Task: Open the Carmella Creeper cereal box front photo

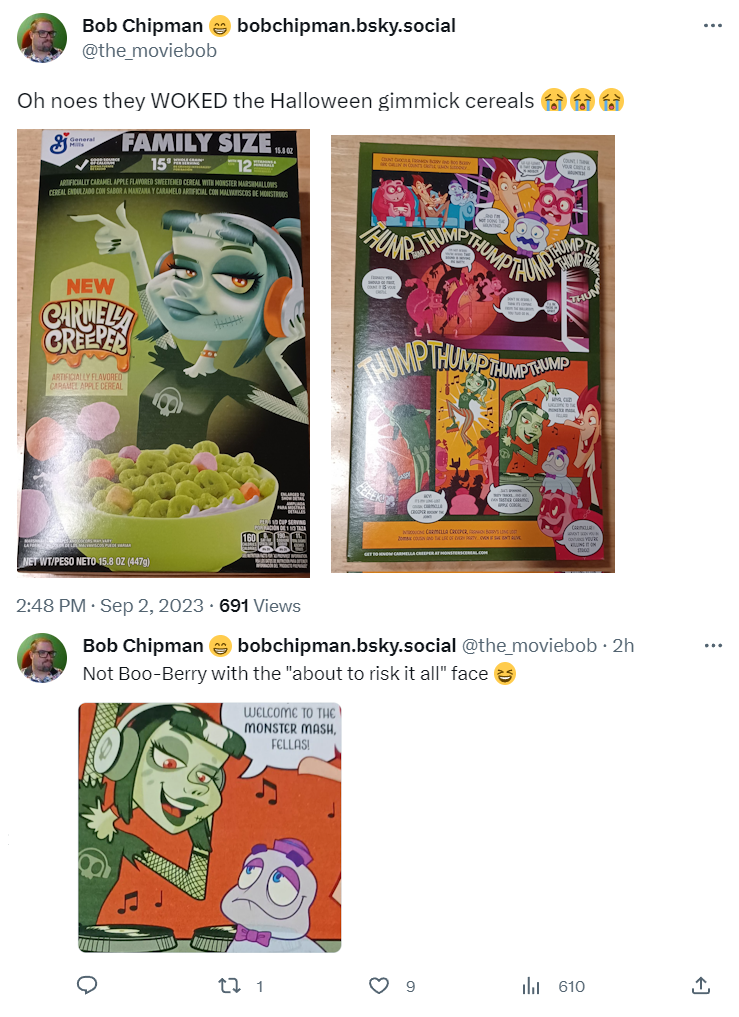Action: coord(164,353)
